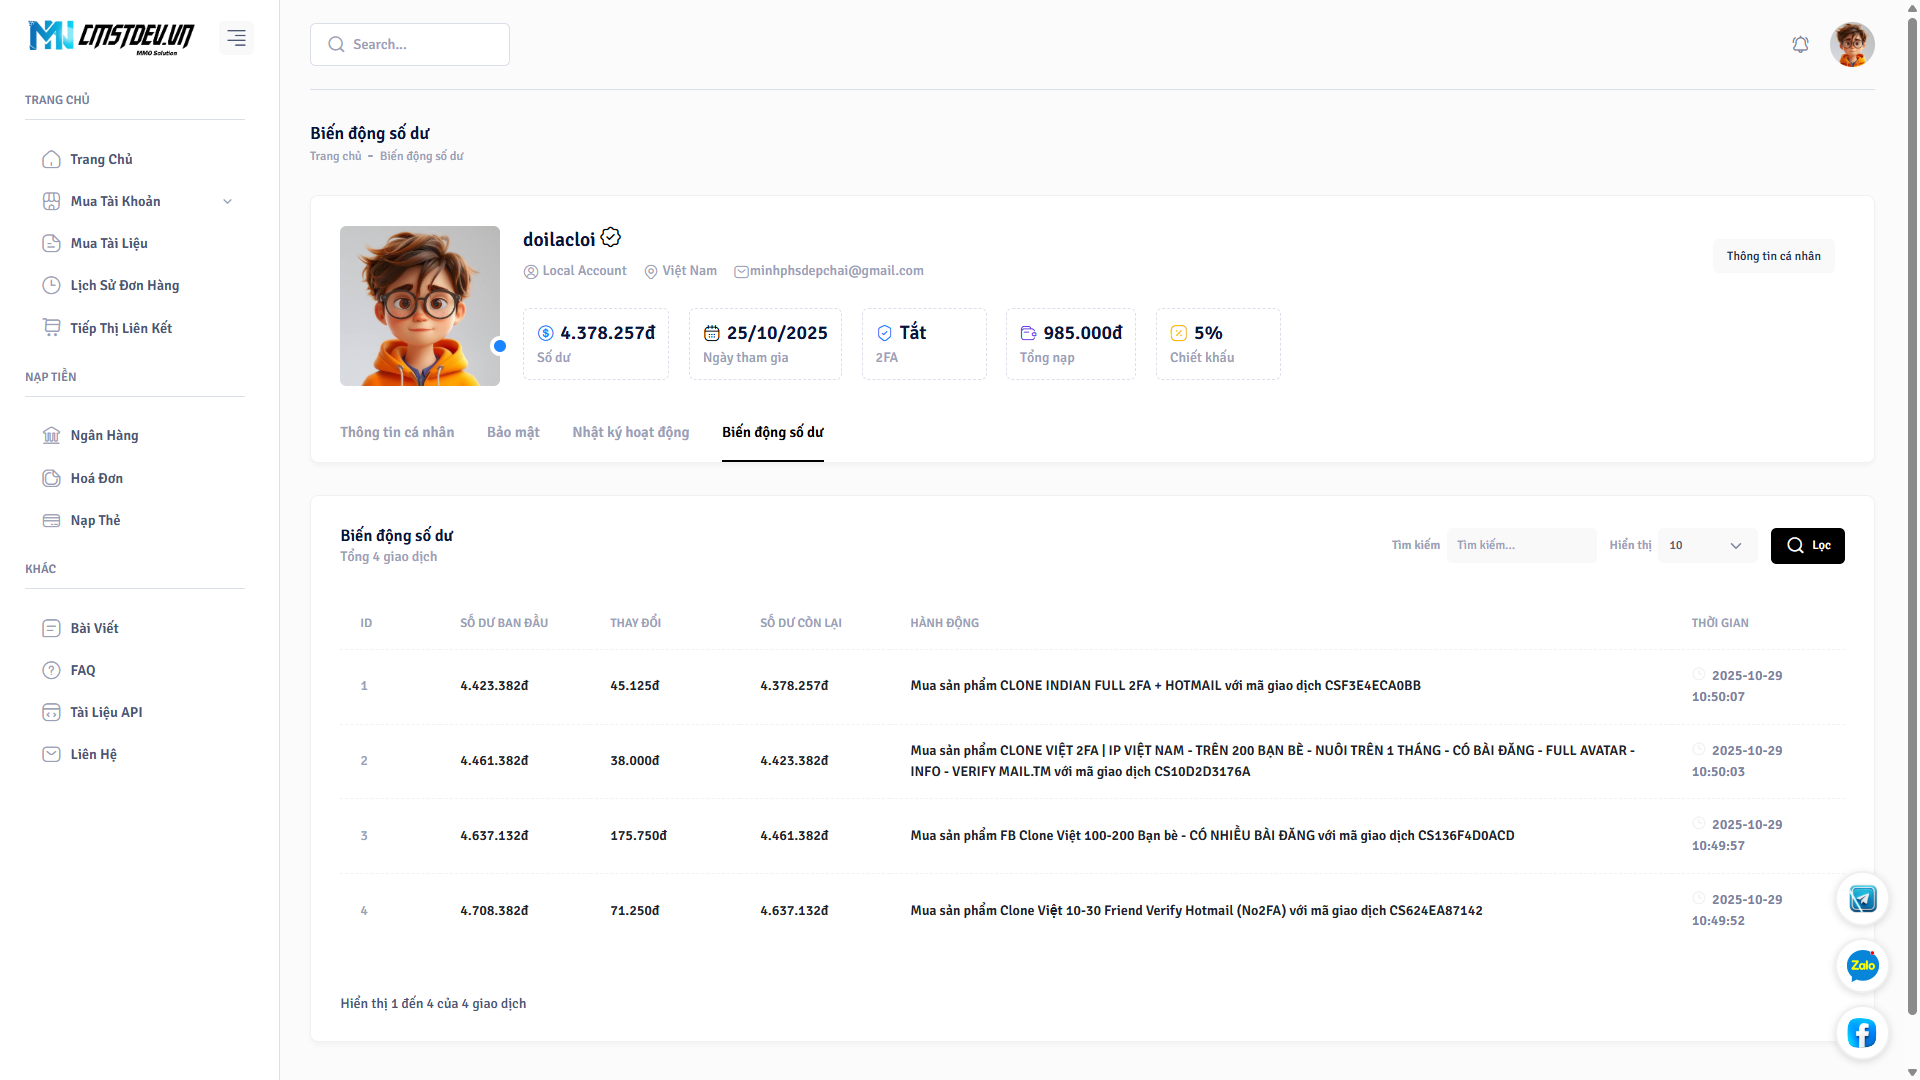Click the large profile avatar thumbnail
Image resolution: width=1920 pixels, height=1080 pixels.
point(419,306)
